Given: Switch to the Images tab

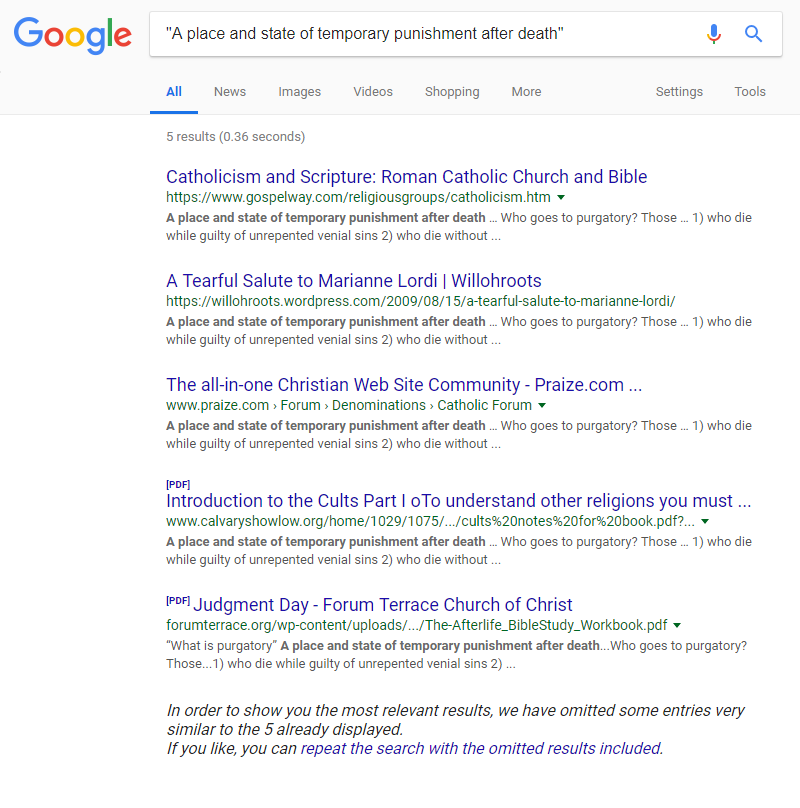Looking at the screenshot, I should coord(299,92).
